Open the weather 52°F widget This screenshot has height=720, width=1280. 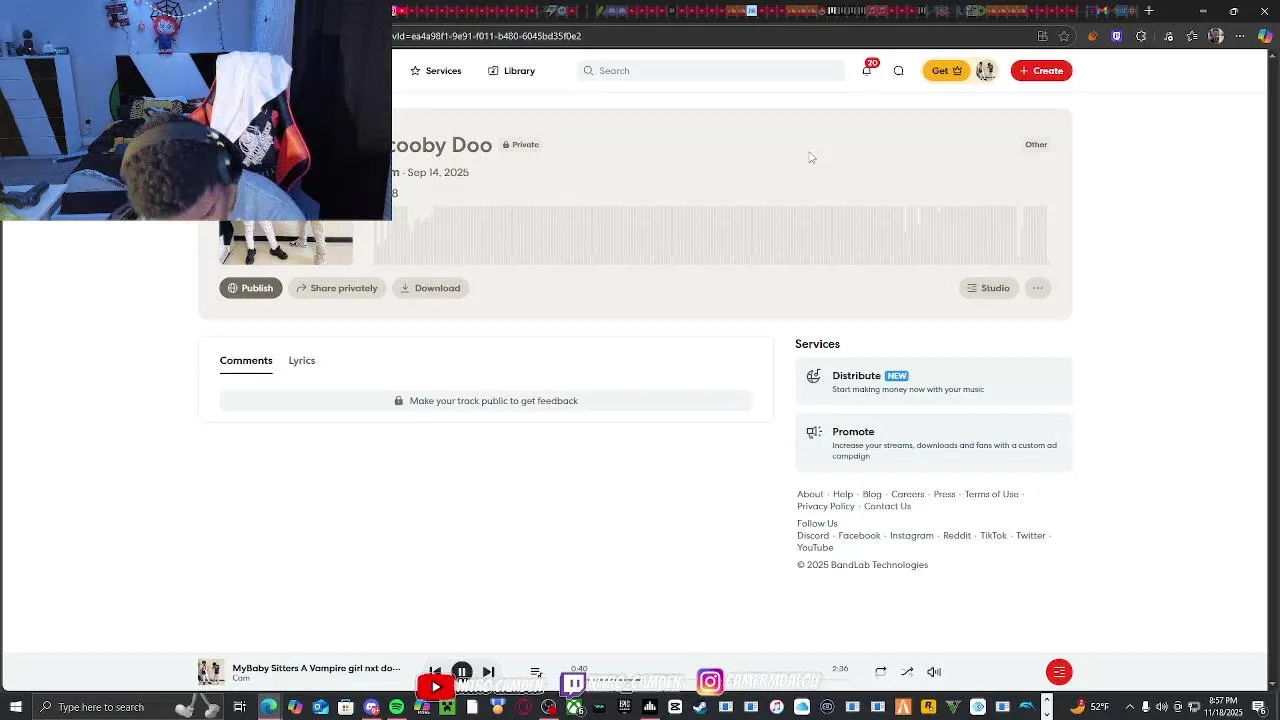tap(1090, 707)
